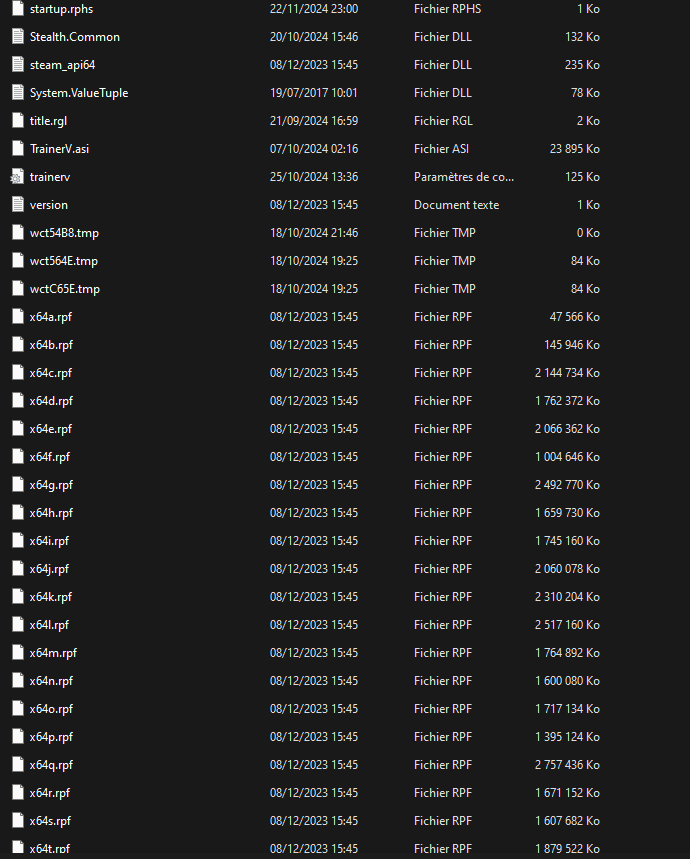Click the version text document icon
The height and width of the screenshot is (859, 690).
pos(17,205)
